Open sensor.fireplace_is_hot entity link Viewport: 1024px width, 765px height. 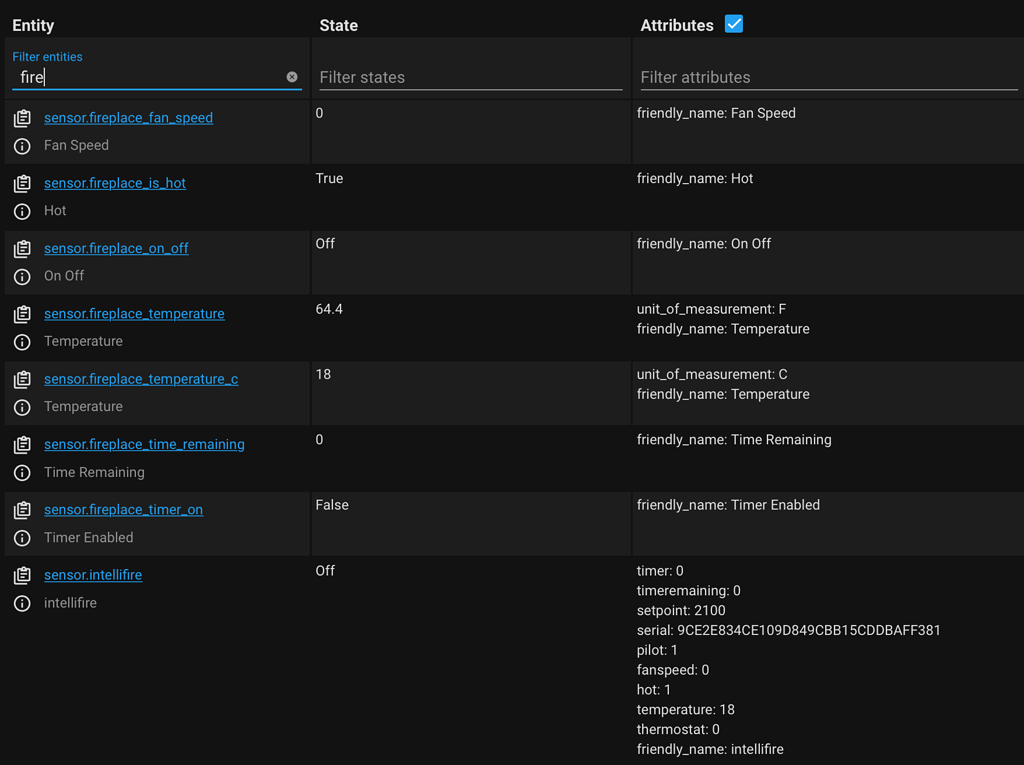[x=114, y=183]
